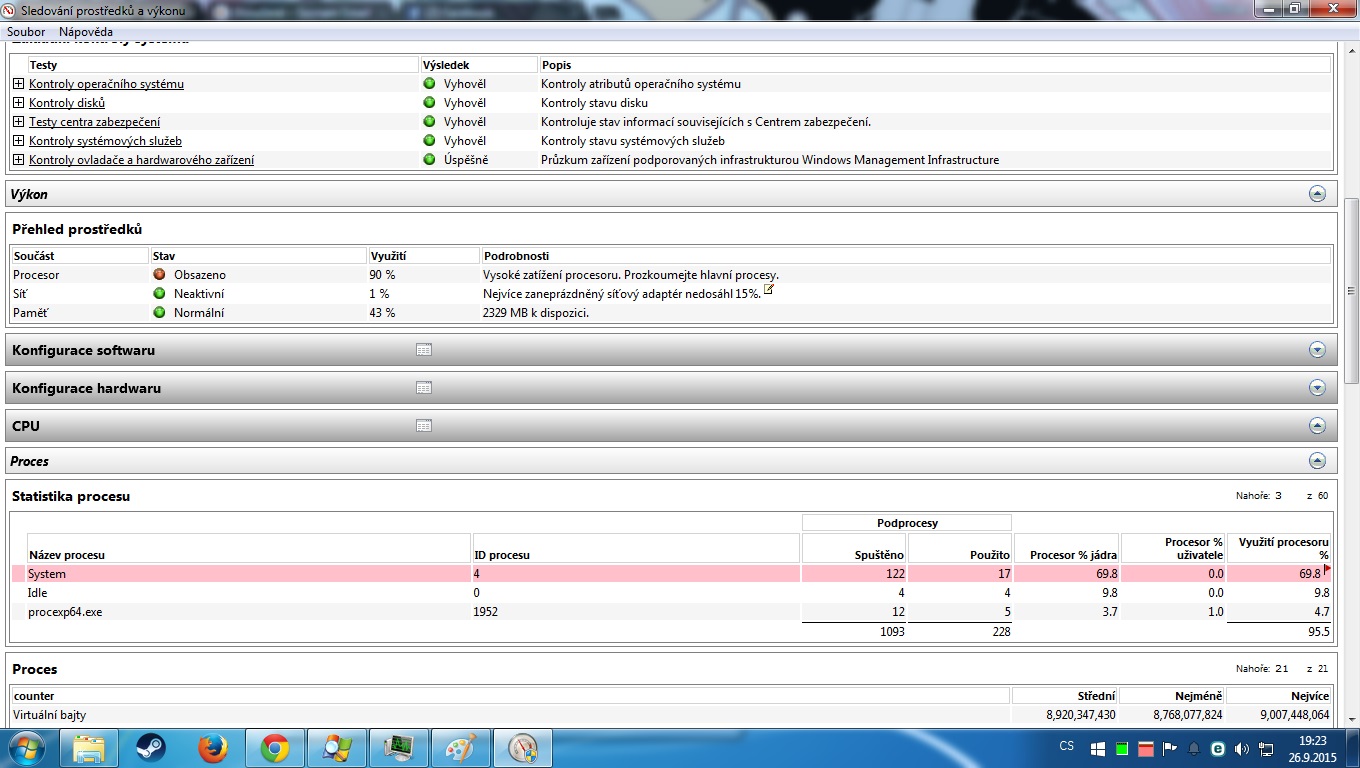The height and width of the screenshot is (768, 1360).
Task: Launch Firefox from the taskbar
Action: point(213,748)
